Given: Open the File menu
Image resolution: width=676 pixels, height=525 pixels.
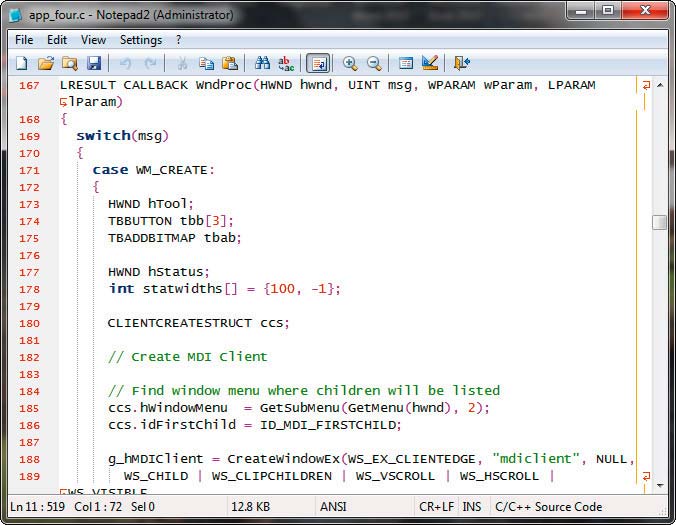Looking at the screenshot, I should (24, 40).
